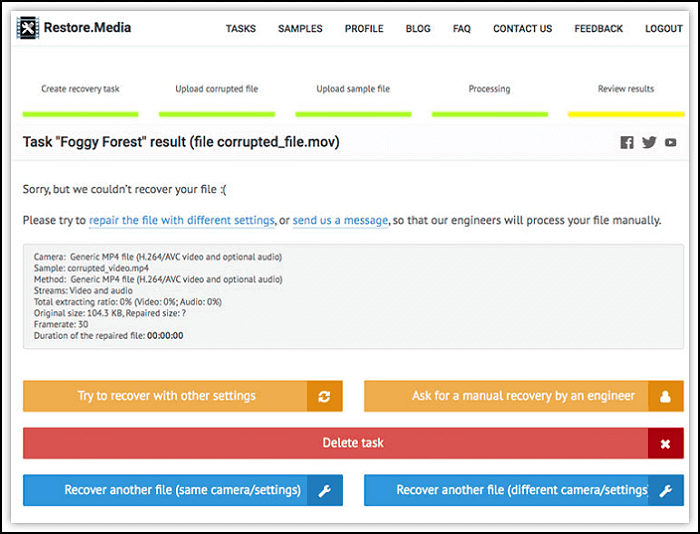
Task: Select the 'Create recovery task' step
Action: 80,89
